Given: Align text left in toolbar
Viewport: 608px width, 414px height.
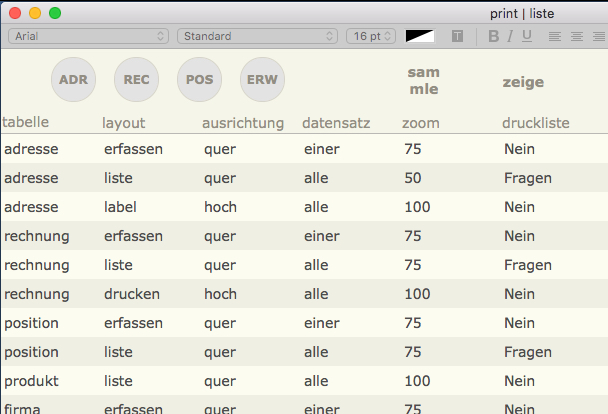Looking at the screenshot, I should (x=555, y=36).
